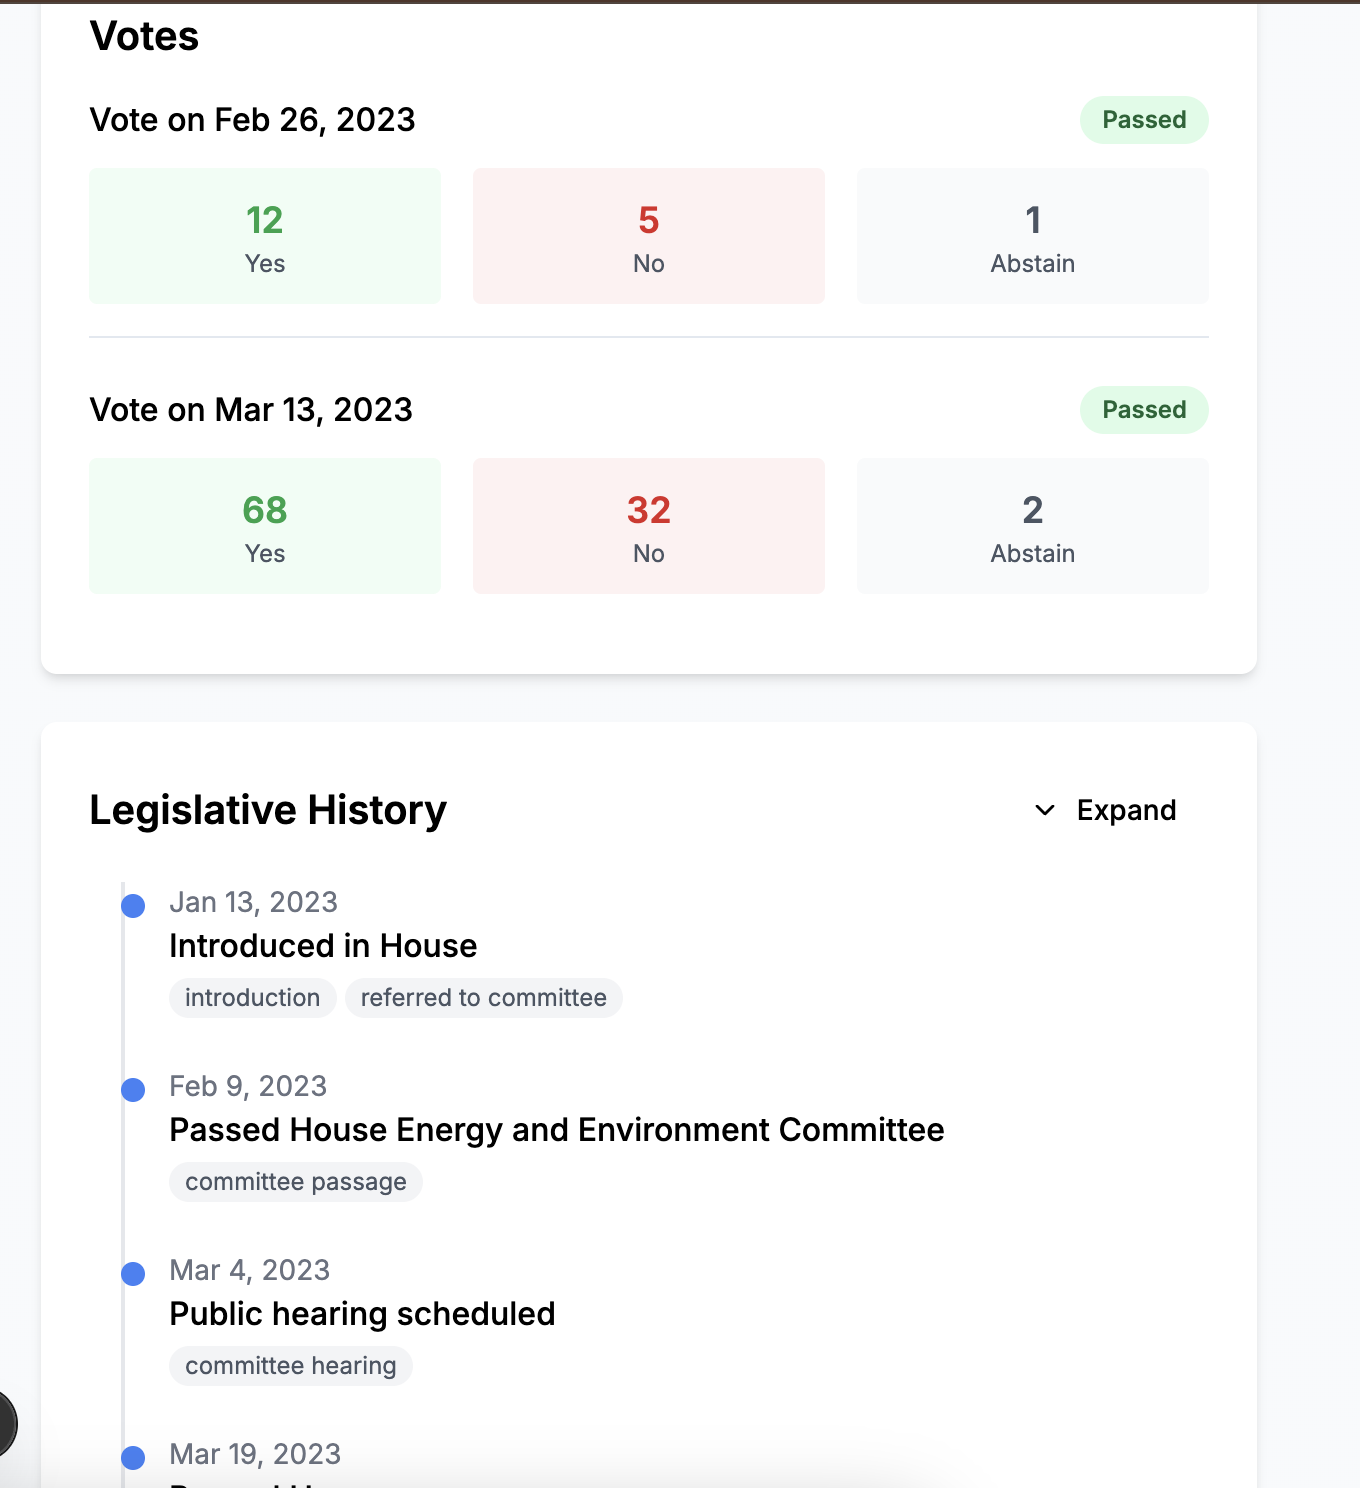Click the 12 Yes vote box
Viewport: 1360px width, 1488px height.
click(265, 236)
